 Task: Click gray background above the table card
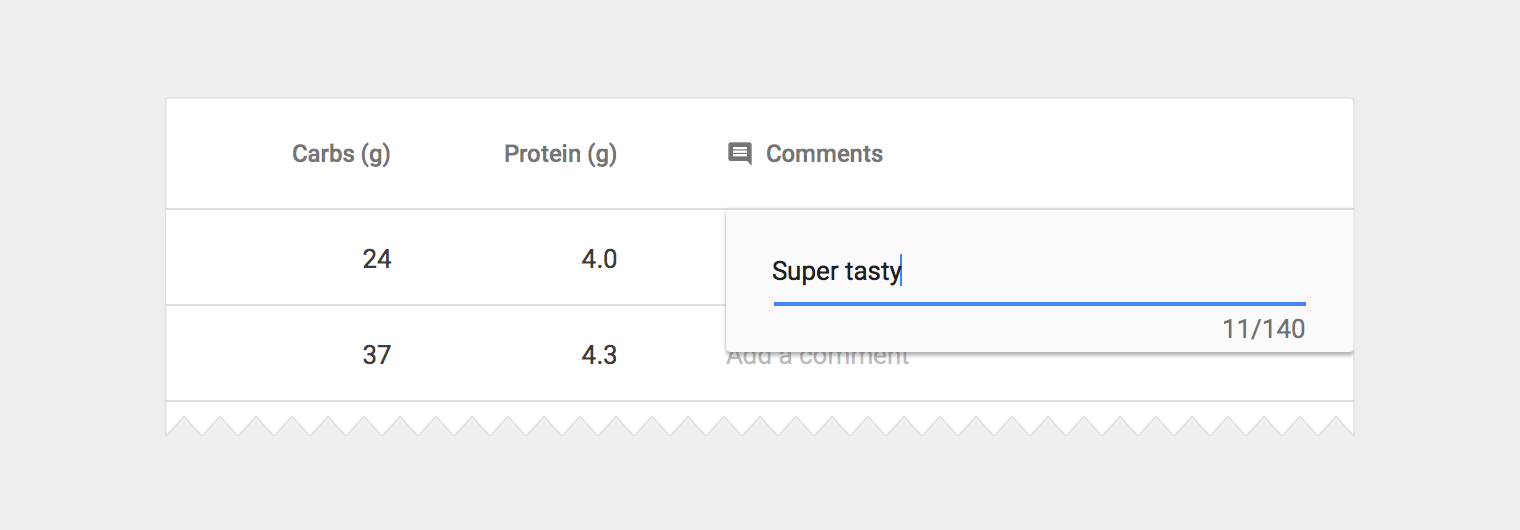760,50
